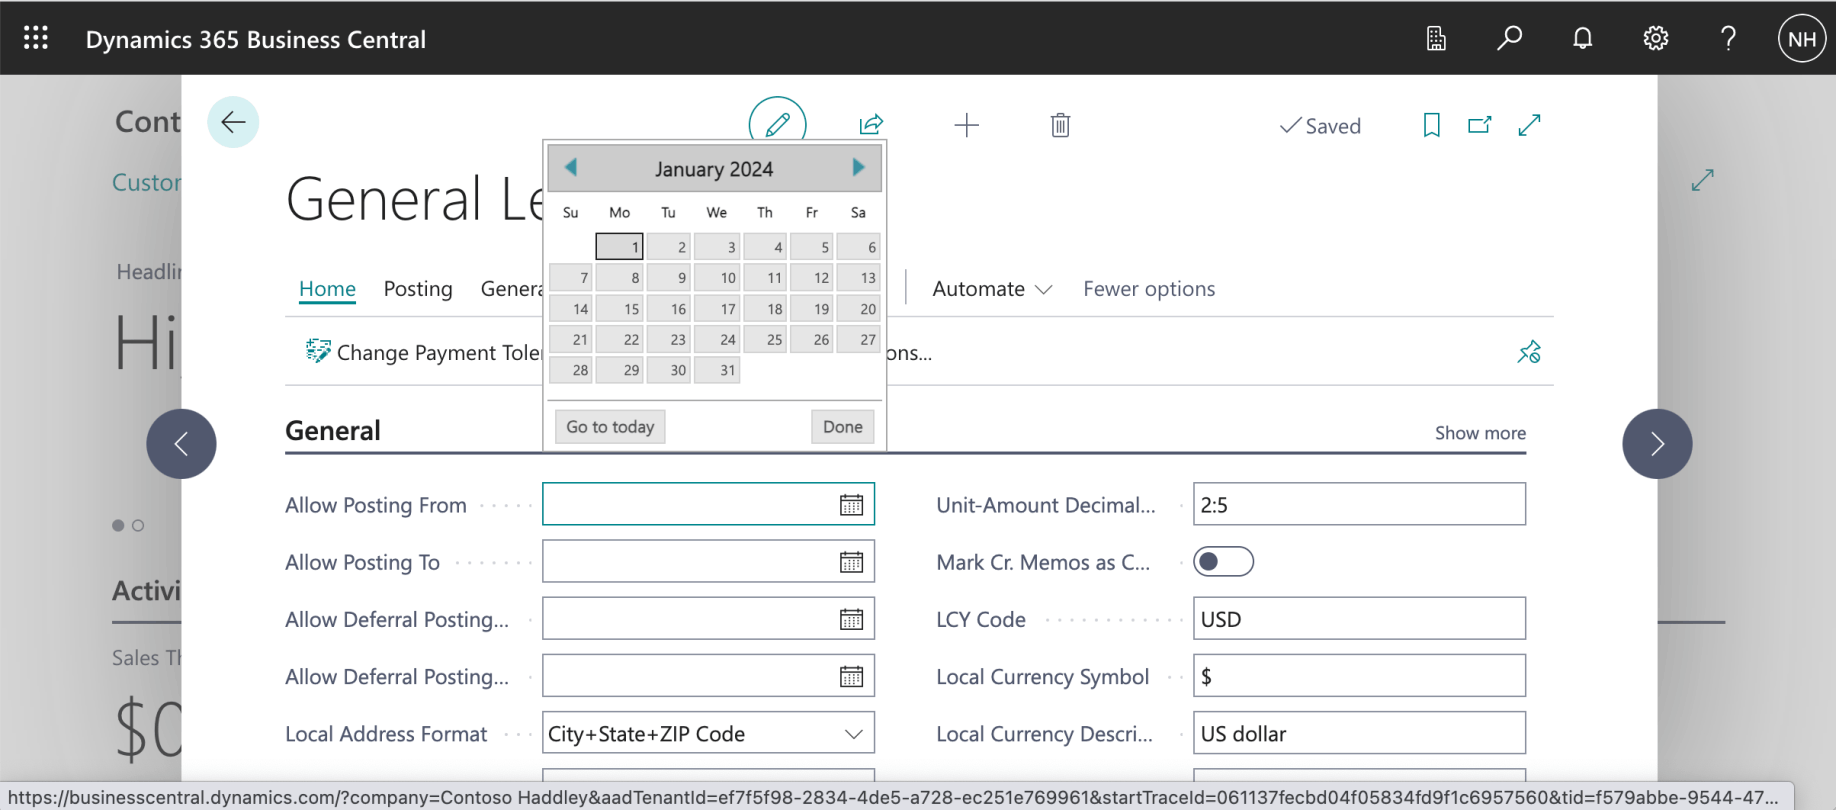
Task: Open Allow Posting To calendar picker
Action: [x=851, y=563]
